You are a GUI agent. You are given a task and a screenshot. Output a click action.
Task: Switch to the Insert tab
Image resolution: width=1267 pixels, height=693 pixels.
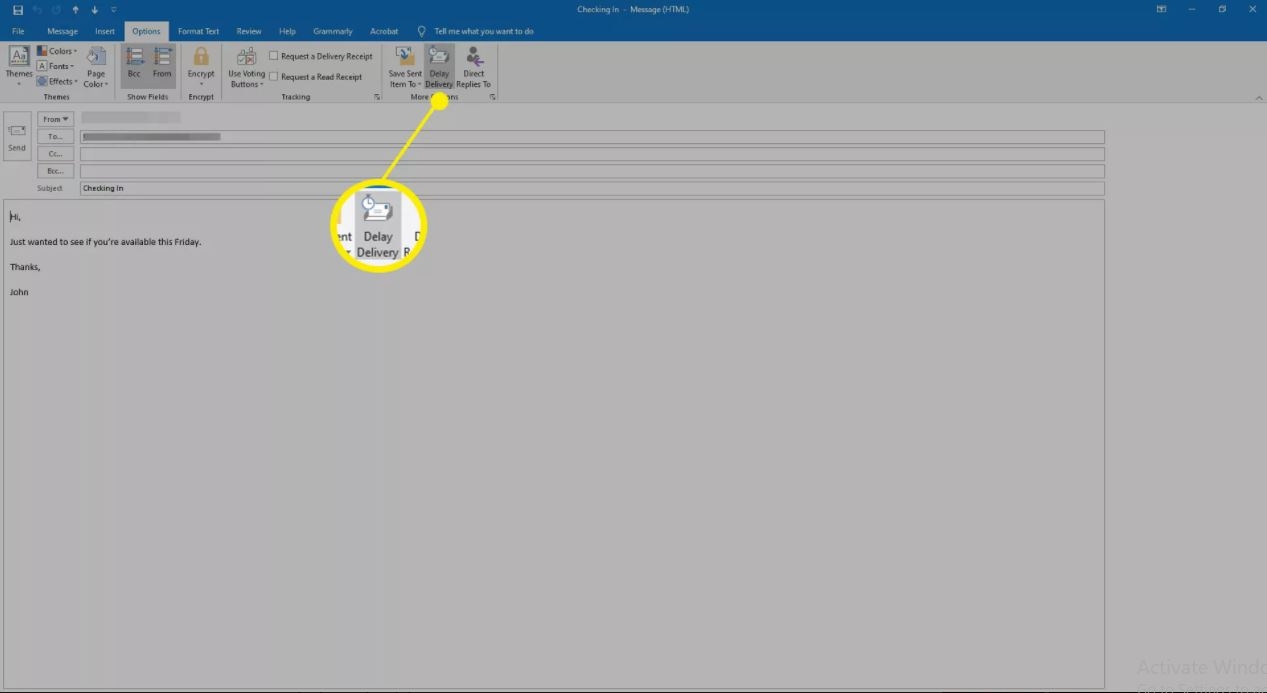pyautogui.click(x=105, y=31)
